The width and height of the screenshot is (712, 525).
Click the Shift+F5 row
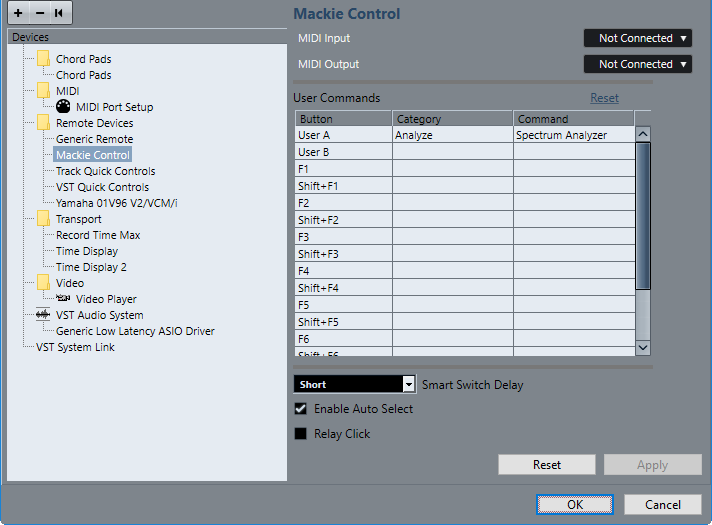[465, 322]
